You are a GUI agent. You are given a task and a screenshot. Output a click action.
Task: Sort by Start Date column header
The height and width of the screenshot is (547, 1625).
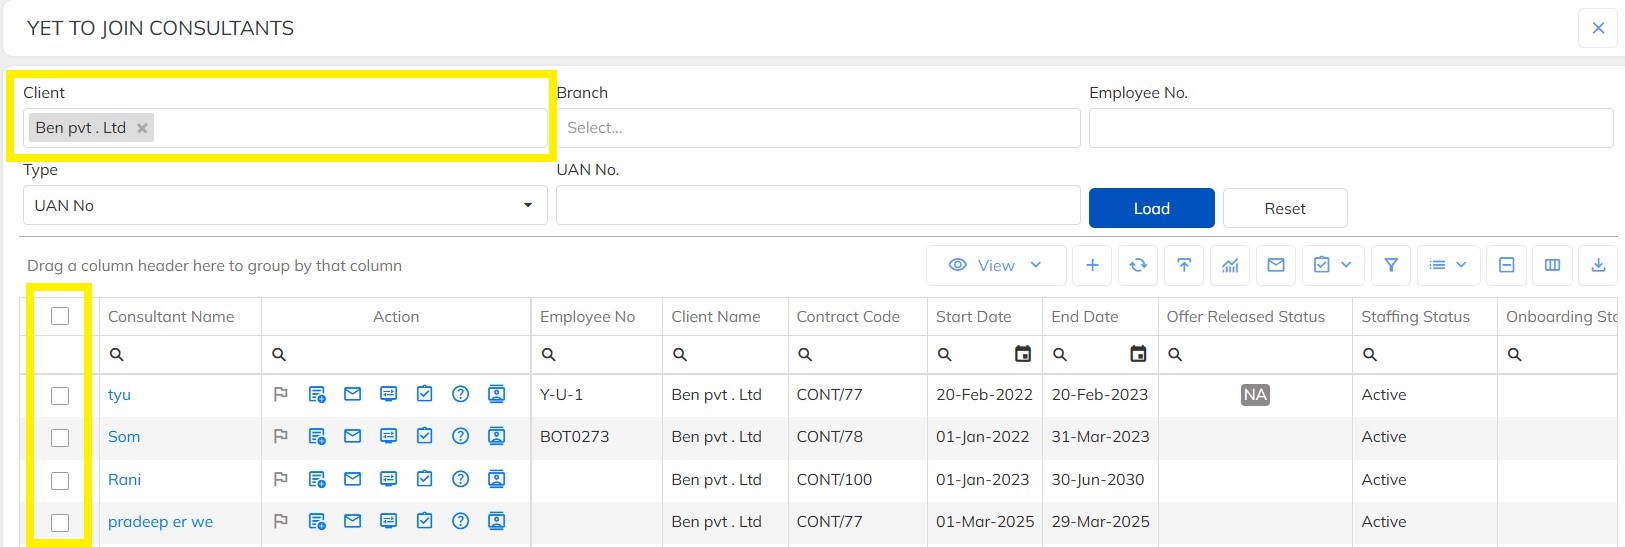(973, 317)
